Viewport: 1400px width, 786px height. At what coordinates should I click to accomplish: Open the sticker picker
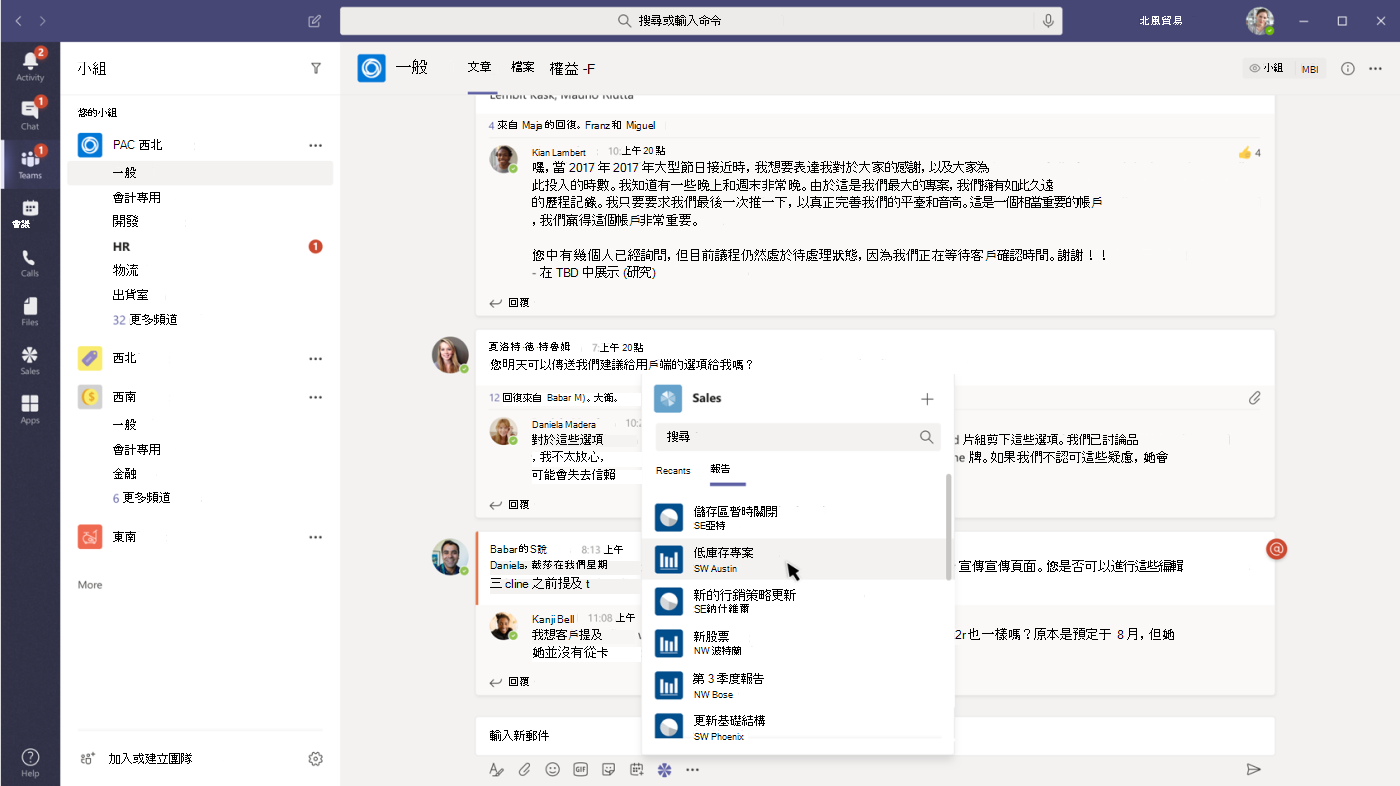(x=608, y=769)
